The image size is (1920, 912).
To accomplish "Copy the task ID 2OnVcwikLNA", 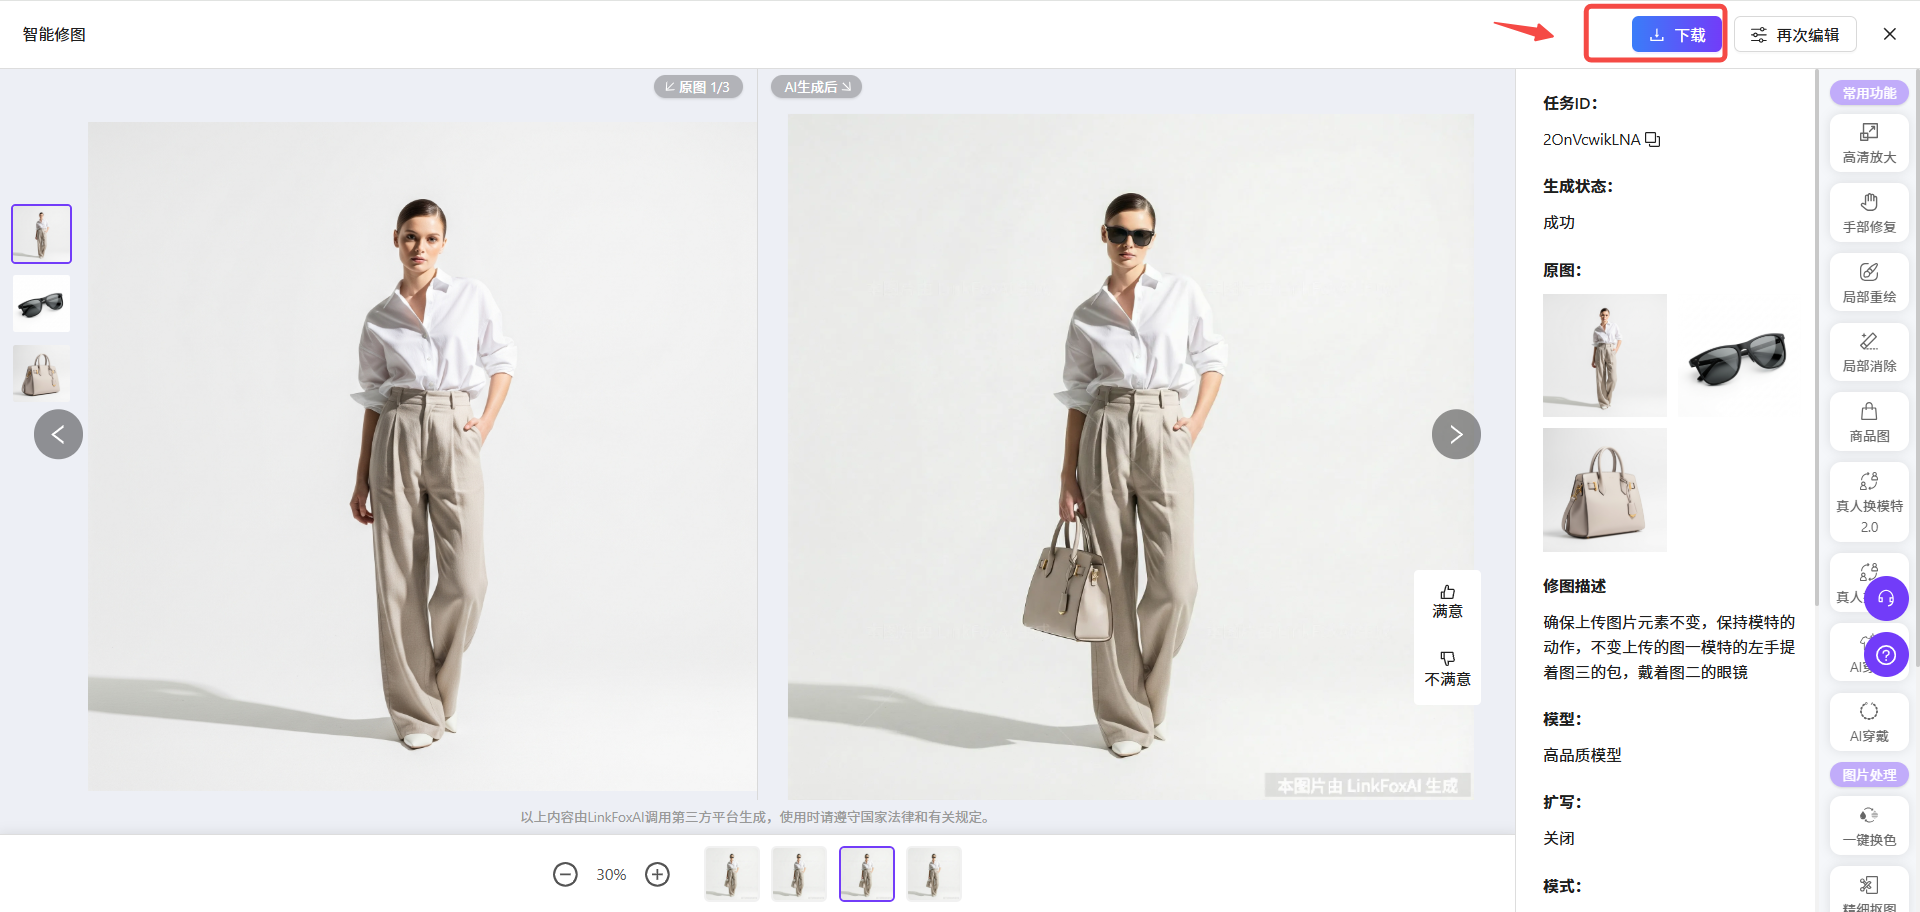I will point(1653,140).
